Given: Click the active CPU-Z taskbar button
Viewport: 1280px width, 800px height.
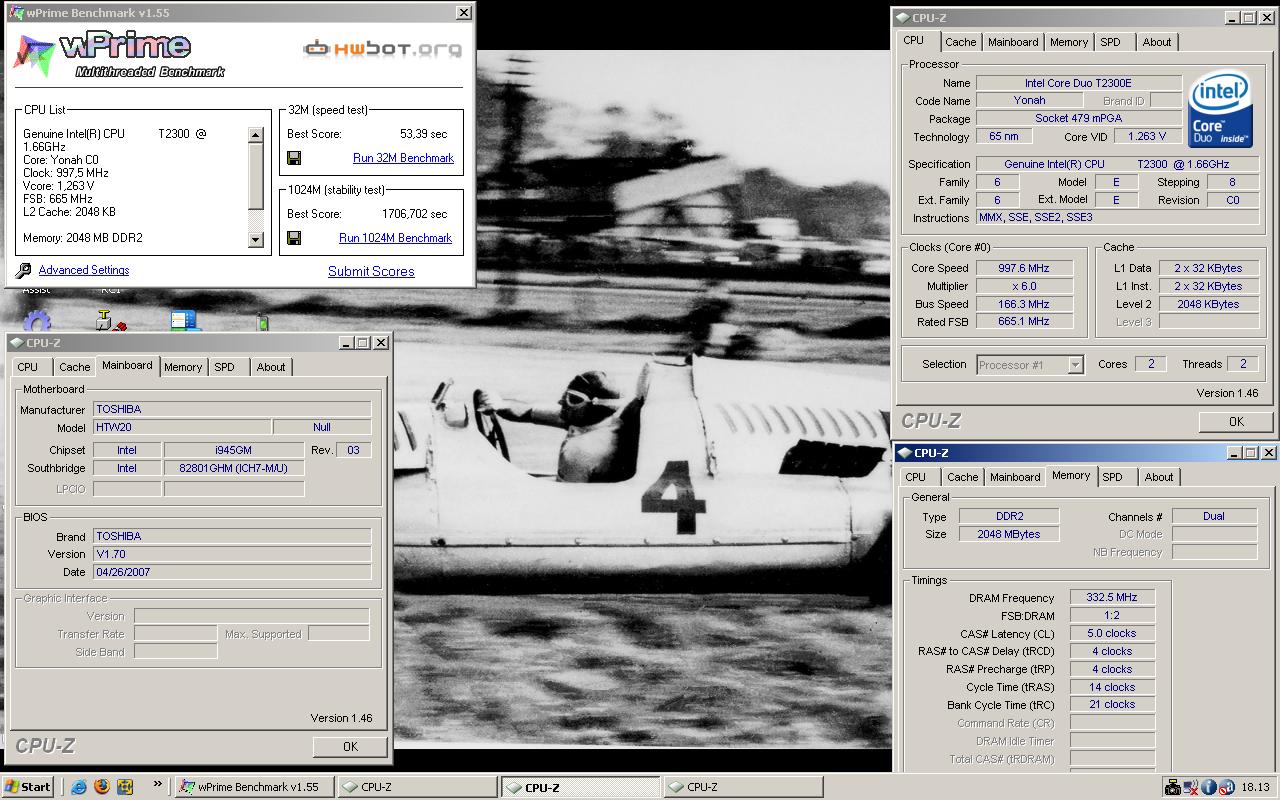Looking at the screenshot, I should 580,787.
